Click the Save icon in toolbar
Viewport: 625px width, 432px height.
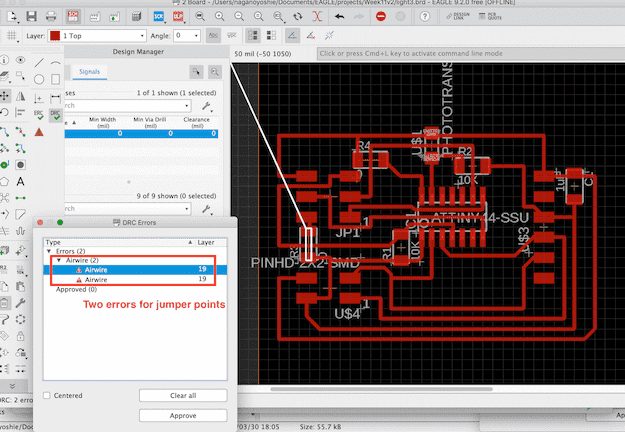pyautogui.click(x=32, y=17)
